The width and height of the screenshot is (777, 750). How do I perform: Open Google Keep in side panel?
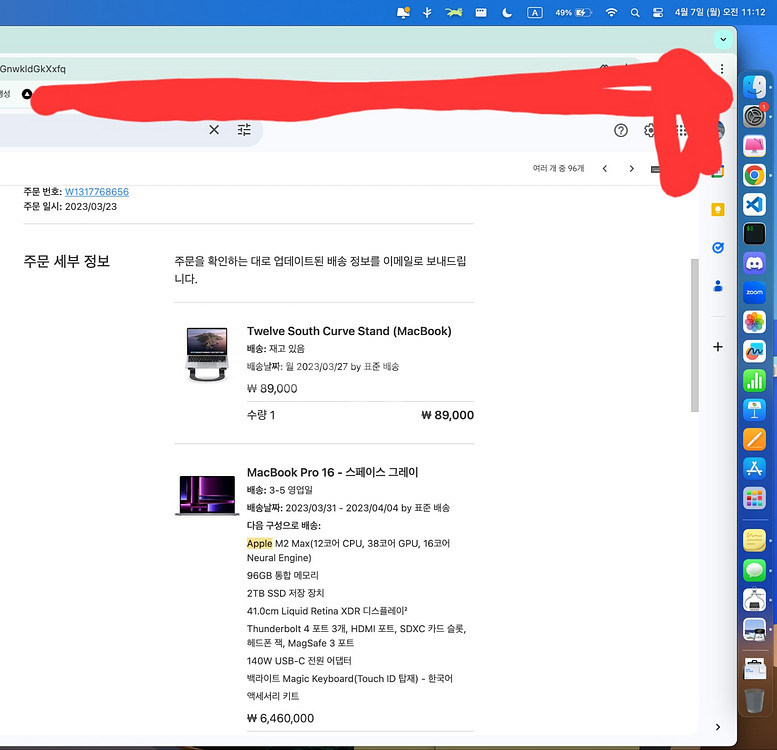point(718,210)
